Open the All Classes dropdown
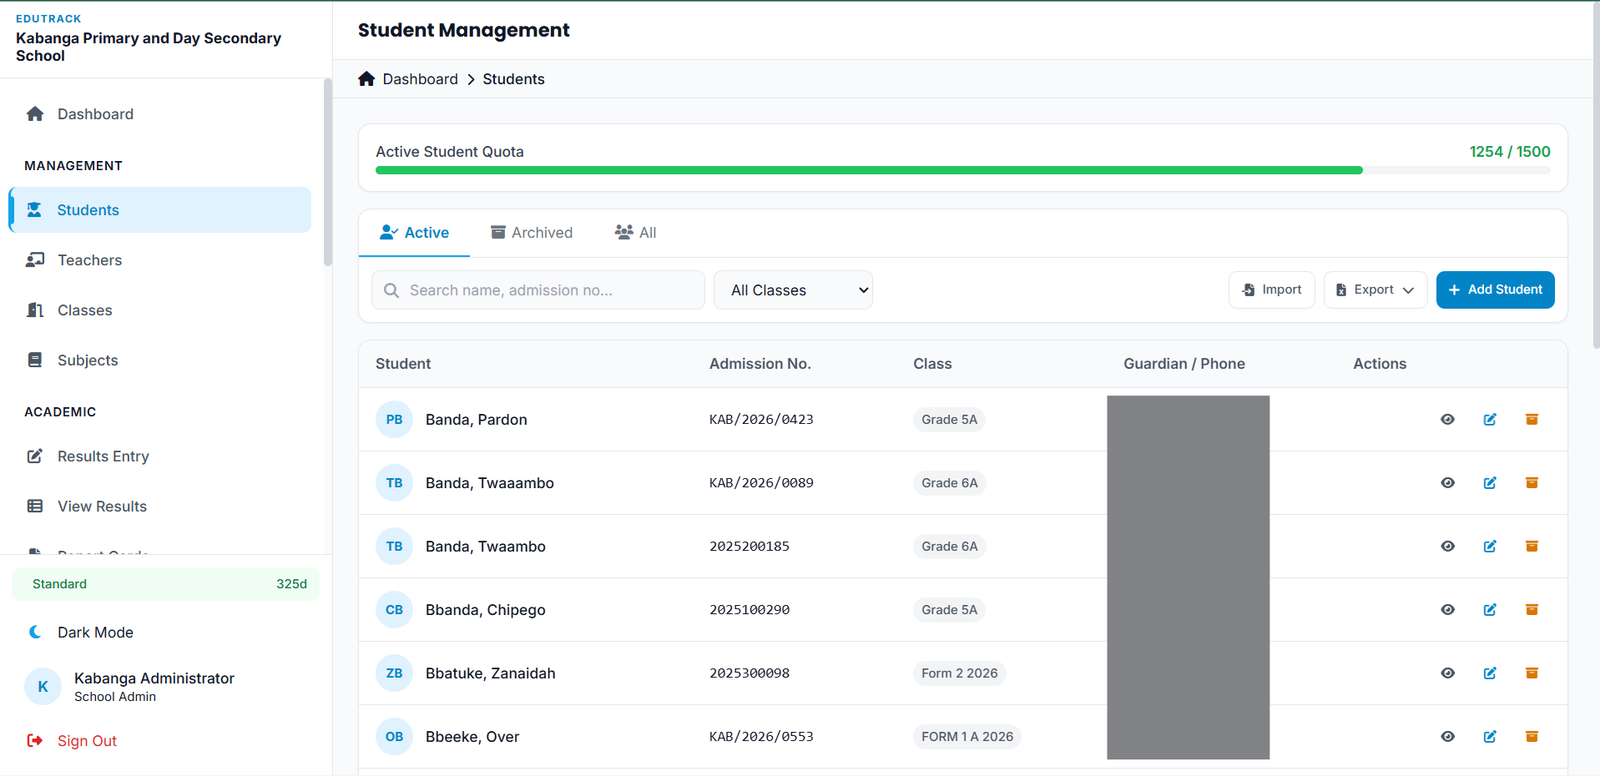1600x776 pixels. click(793, 290)
